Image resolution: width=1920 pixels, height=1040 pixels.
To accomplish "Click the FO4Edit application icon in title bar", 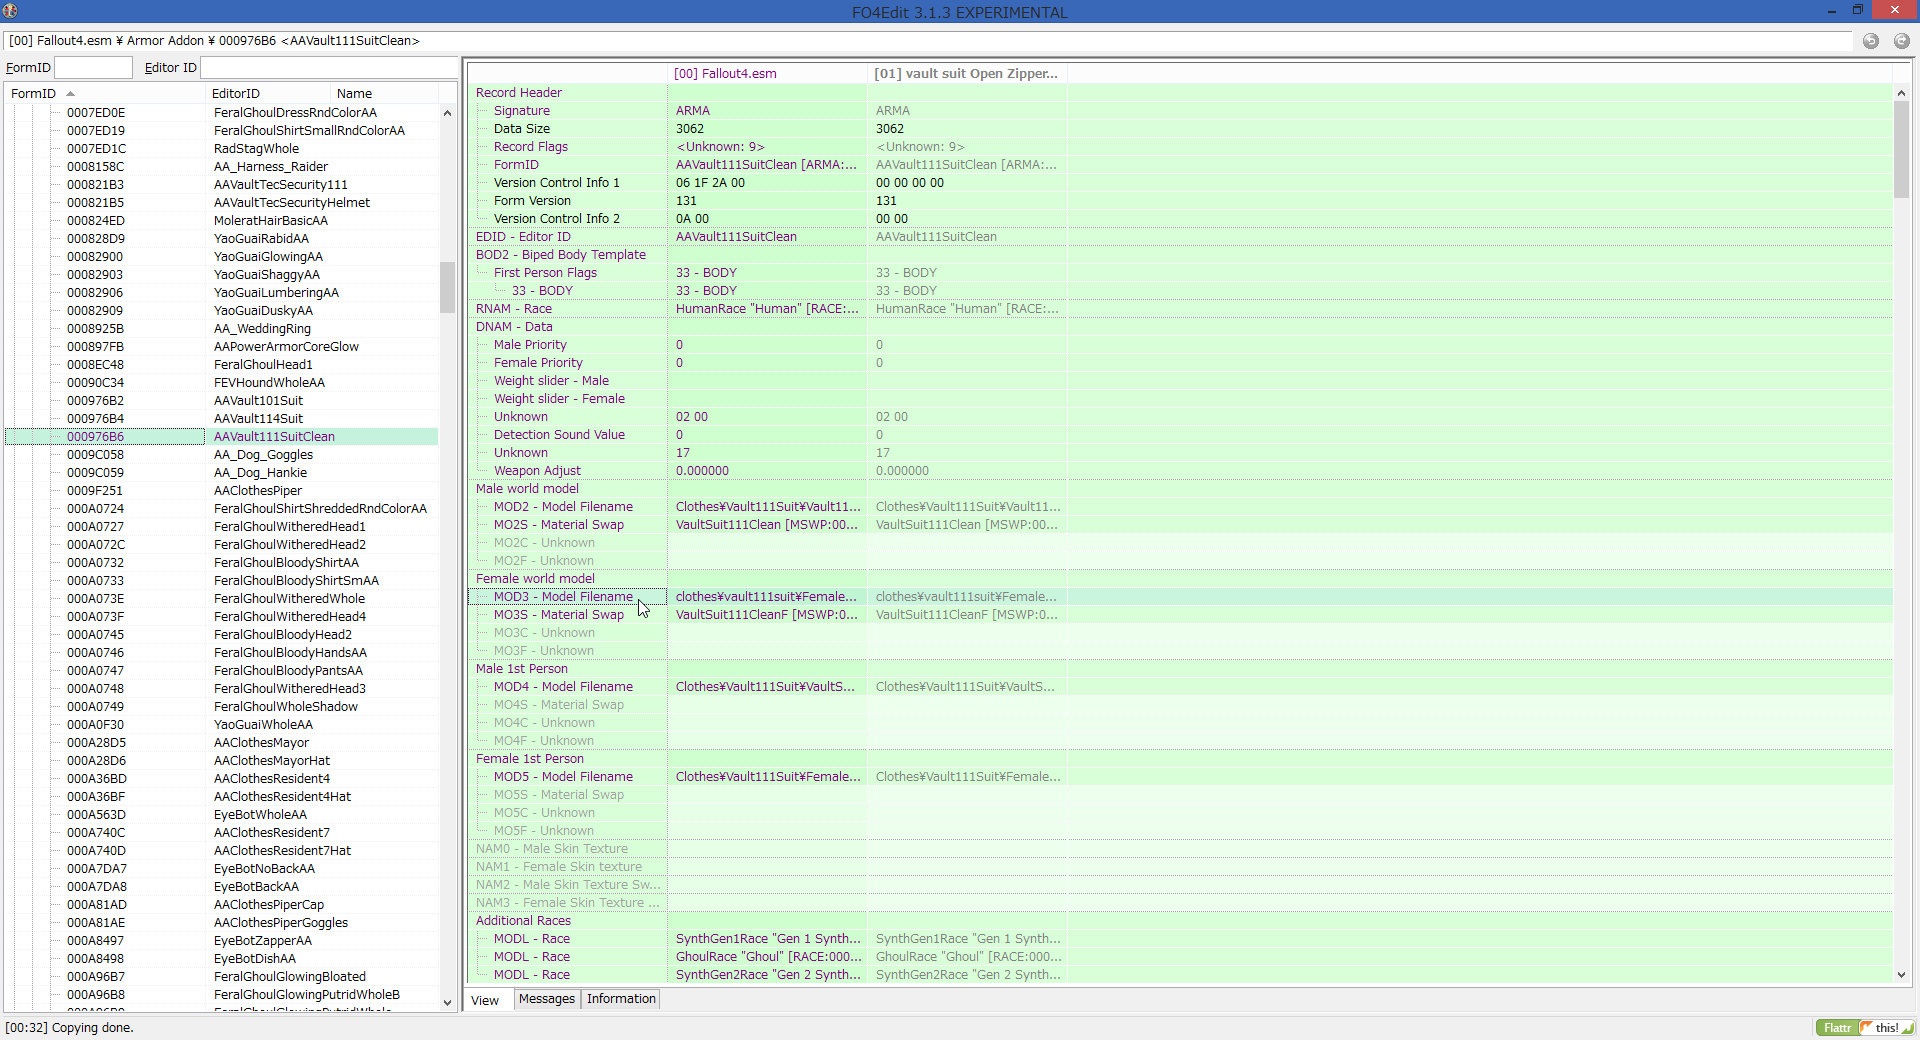I will 10,11.
